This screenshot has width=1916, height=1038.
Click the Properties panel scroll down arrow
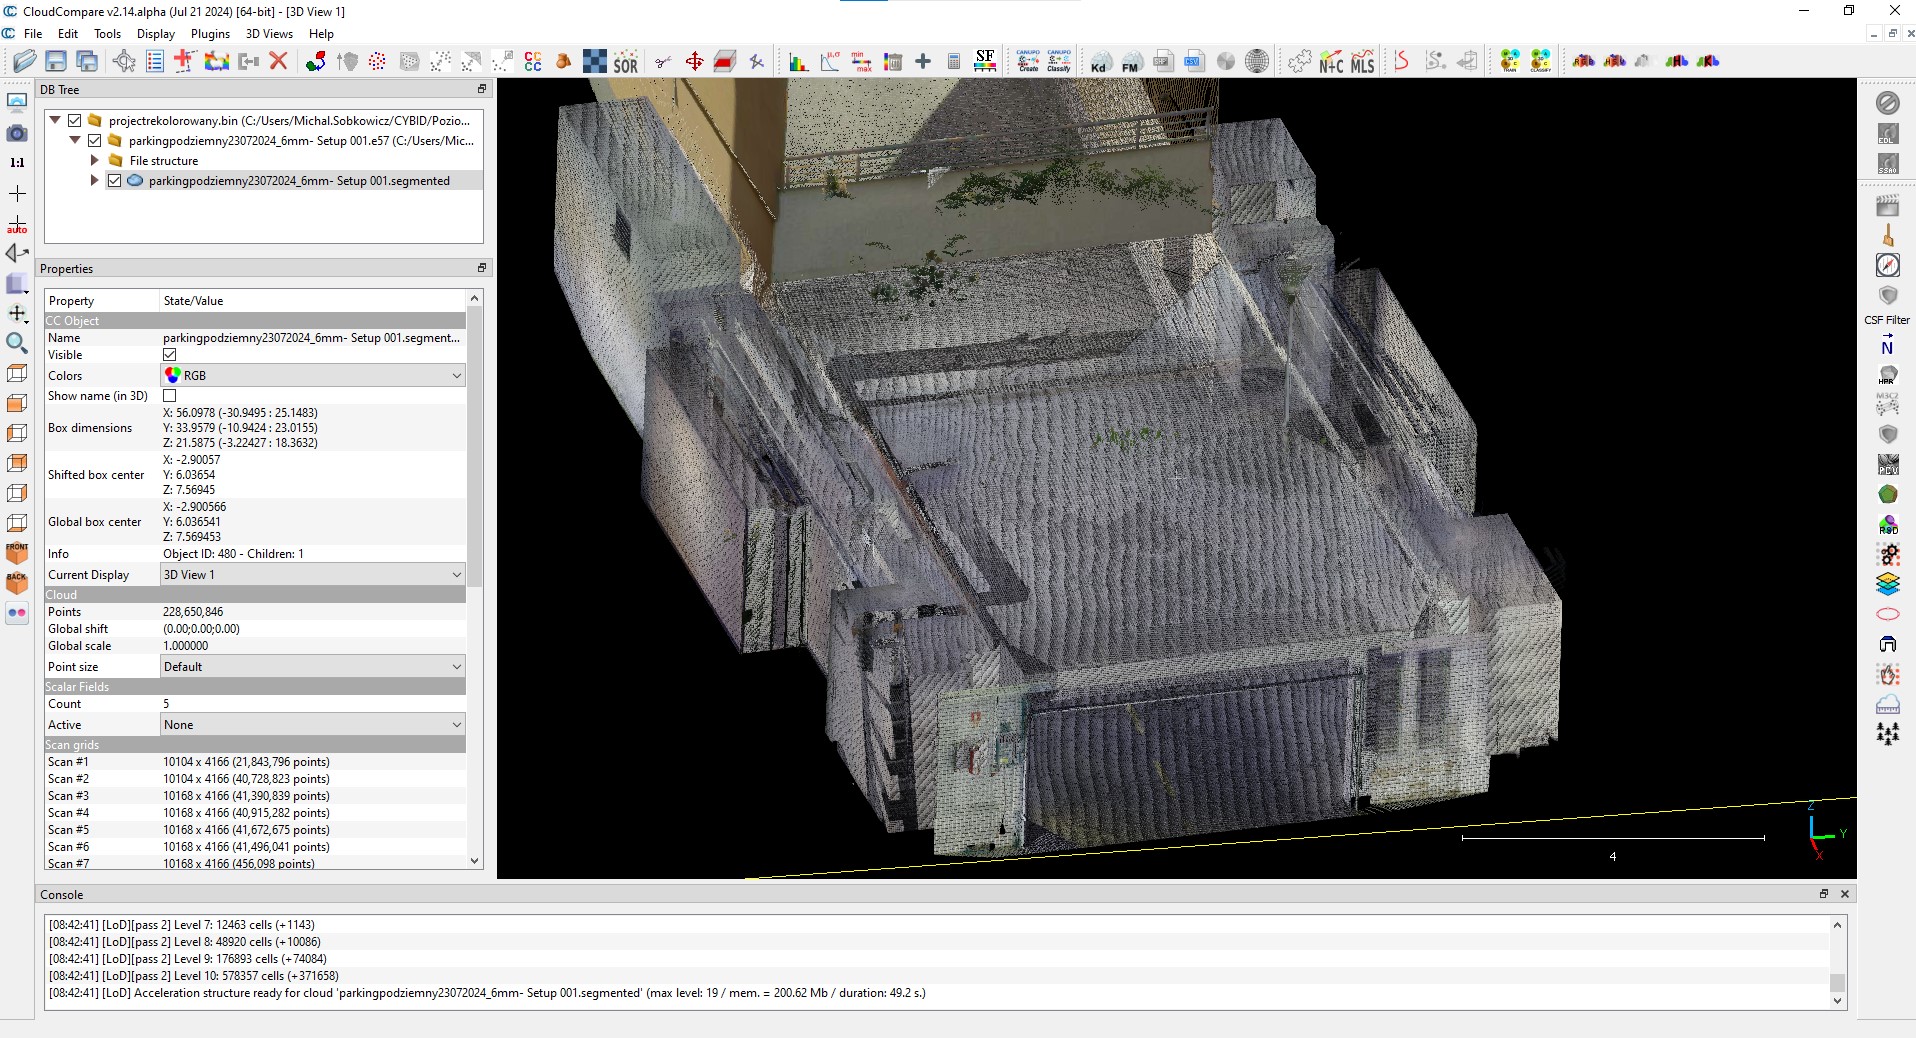pos(475,861)
